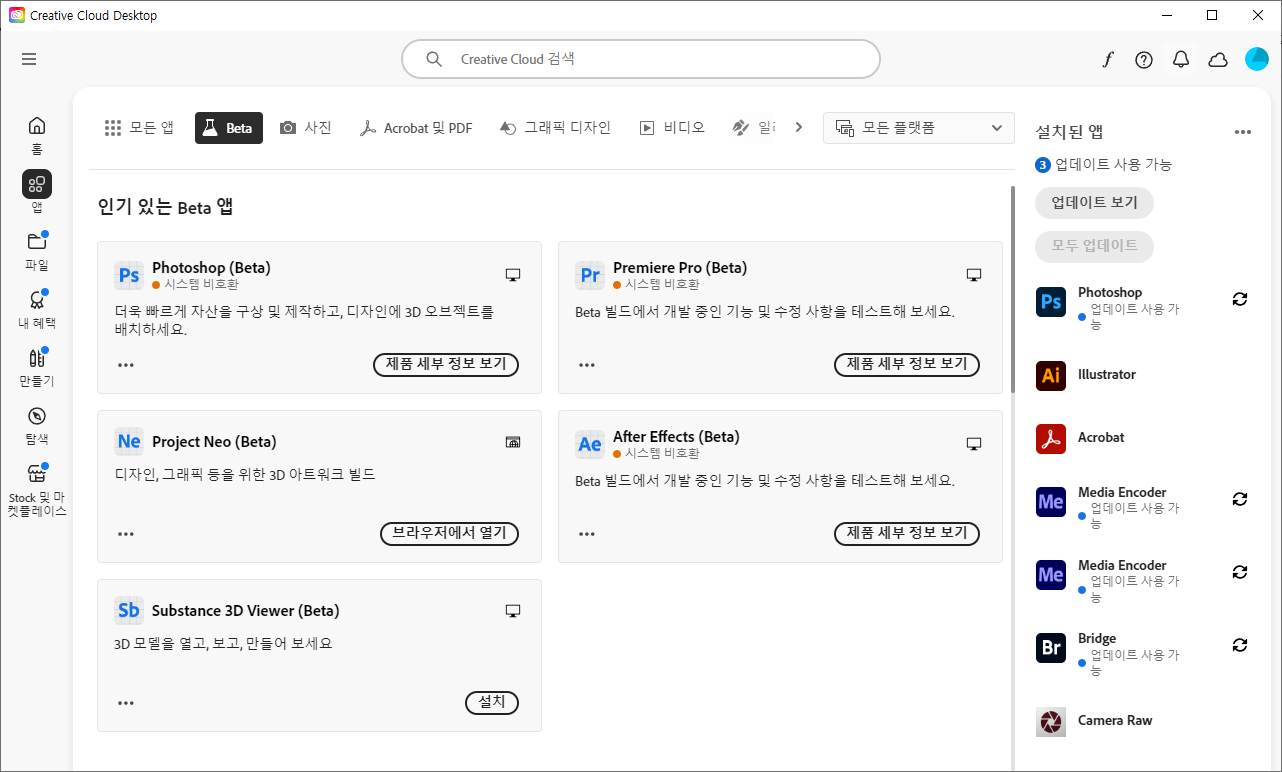
Task: Install (설치) Substance 3D Viewer (Beta)
Action: pos(492,702)
